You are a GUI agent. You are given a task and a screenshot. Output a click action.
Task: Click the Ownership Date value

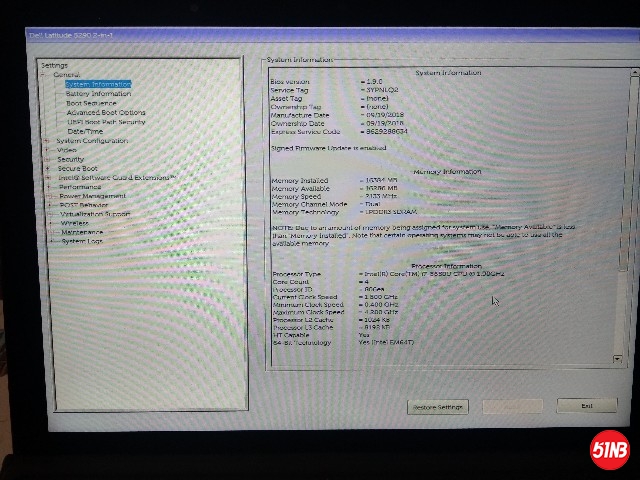385,123
